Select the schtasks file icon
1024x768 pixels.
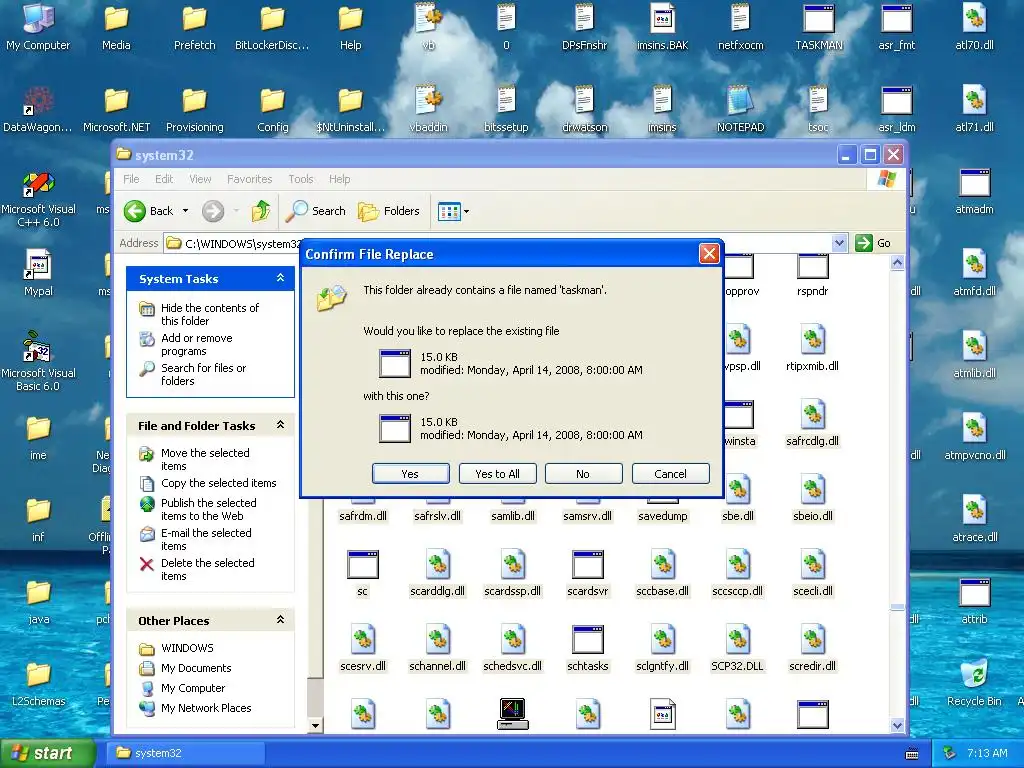pyautogui.click(x=587, y=640)
